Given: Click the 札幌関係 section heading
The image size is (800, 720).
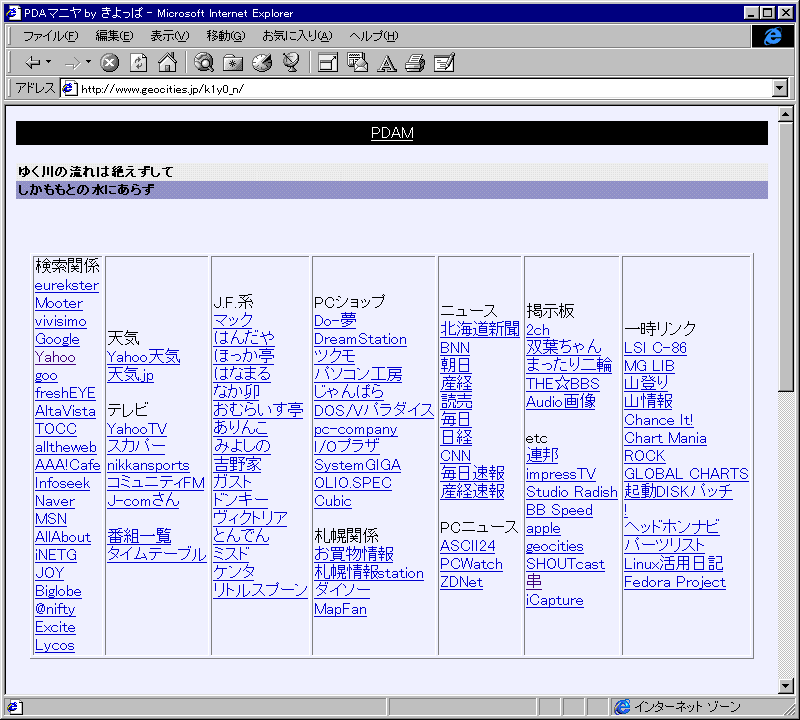Looking at the screenshot, I should 346,536.
